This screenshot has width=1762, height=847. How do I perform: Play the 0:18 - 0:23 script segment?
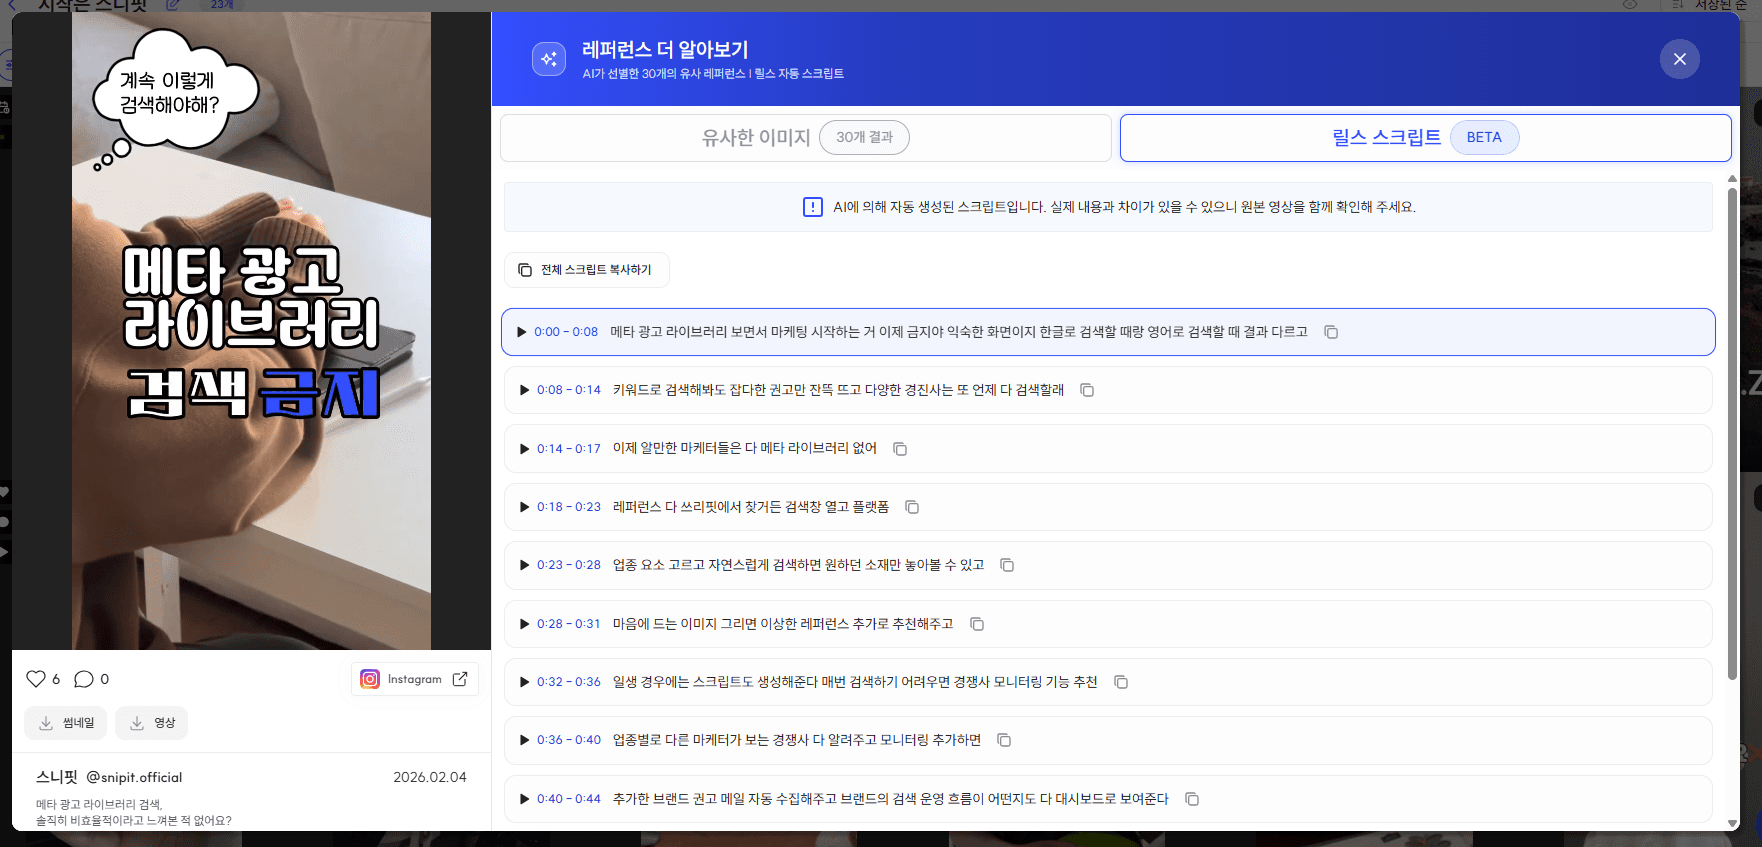(x=524, y=507)
